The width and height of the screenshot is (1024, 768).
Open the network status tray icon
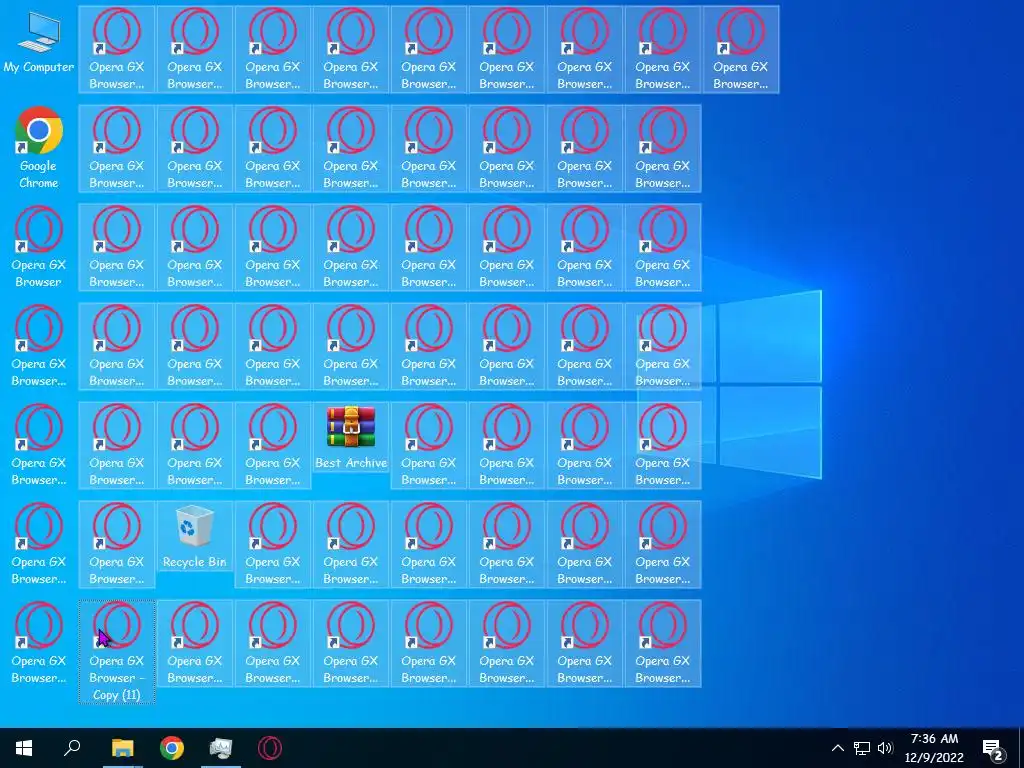[x=861, y=748]
